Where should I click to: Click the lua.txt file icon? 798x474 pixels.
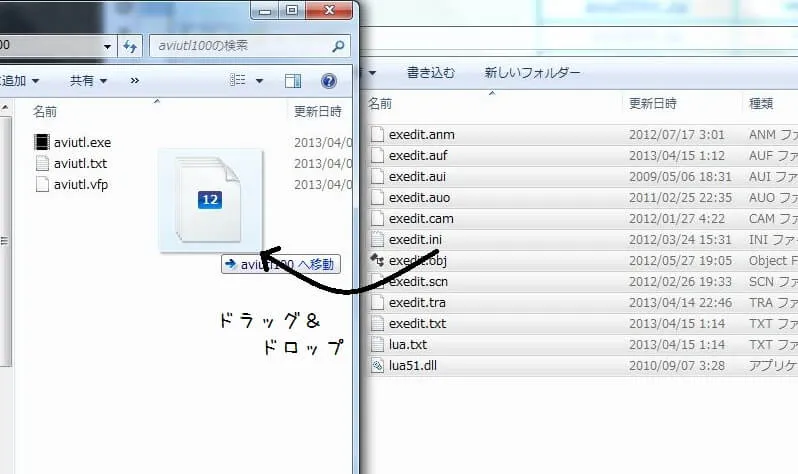tap(377, 344)
